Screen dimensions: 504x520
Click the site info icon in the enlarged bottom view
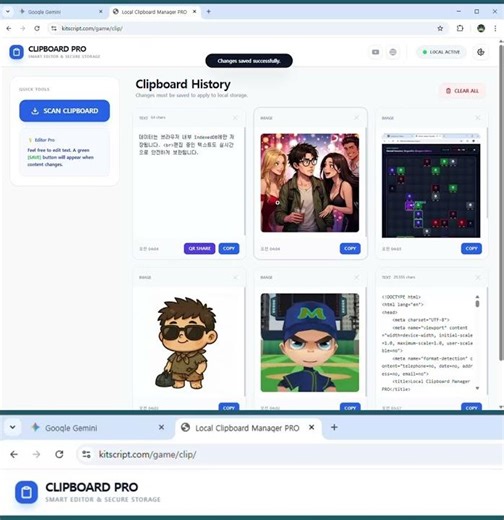pos(86,454)
